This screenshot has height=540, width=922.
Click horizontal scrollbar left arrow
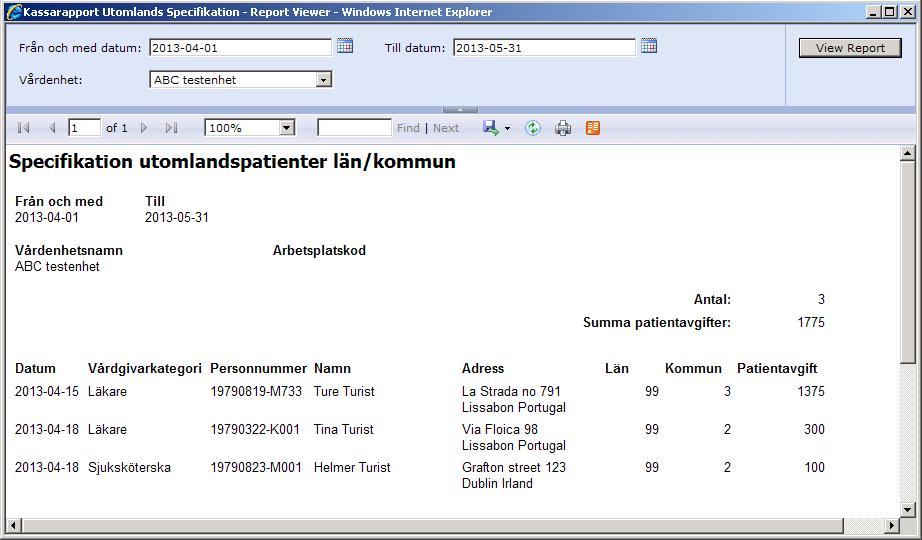(14, 525)
